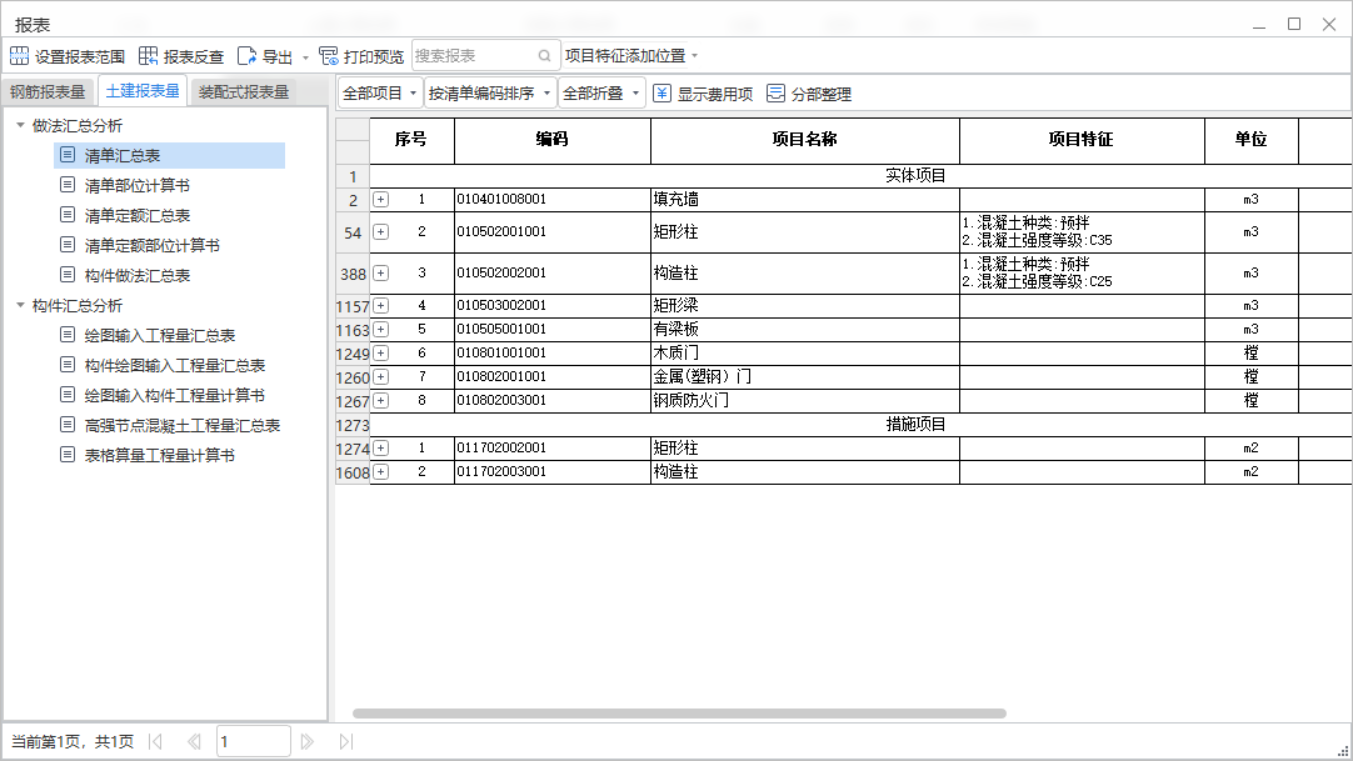Viewport: 1353px width, 761px height.
Task: Click the row header number 1157
Action: [x=353, y=306]
